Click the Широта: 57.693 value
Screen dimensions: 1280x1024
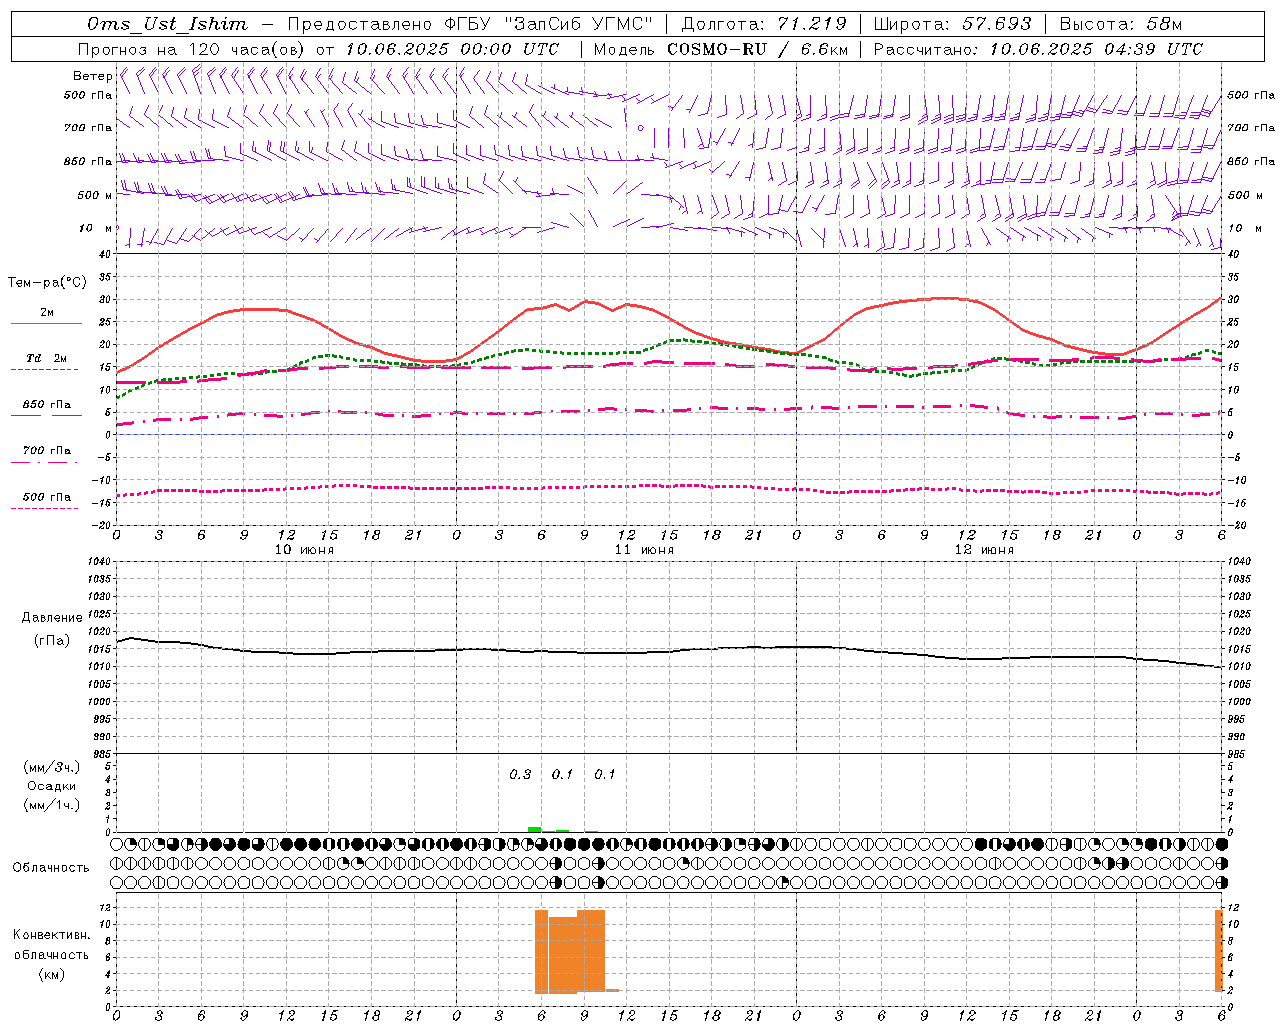pyautogui.click(x=952, y=24)
